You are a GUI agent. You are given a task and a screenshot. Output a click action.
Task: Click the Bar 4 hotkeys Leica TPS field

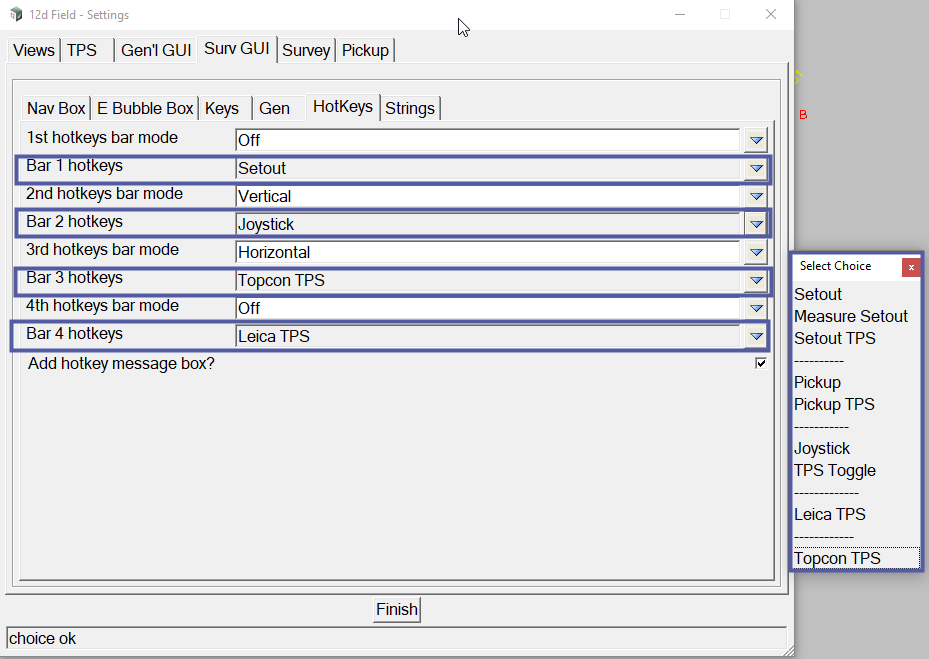(x=488, y=336)
